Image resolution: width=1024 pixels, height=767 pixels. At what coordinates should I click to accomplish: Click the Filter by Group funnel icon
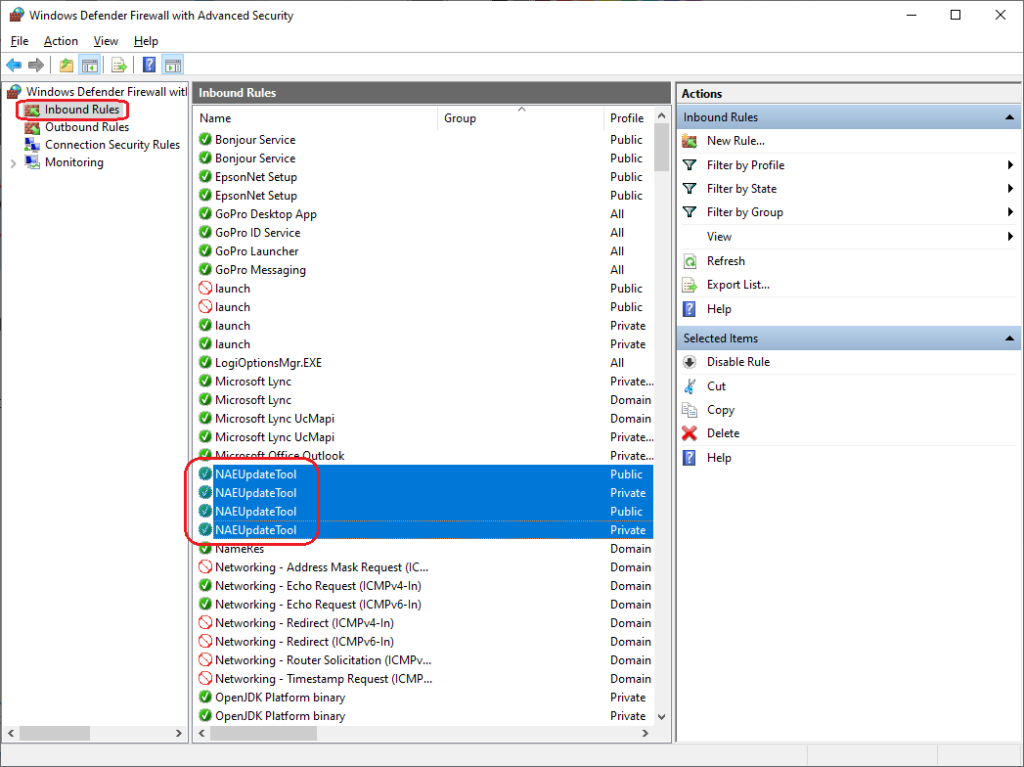690,212
